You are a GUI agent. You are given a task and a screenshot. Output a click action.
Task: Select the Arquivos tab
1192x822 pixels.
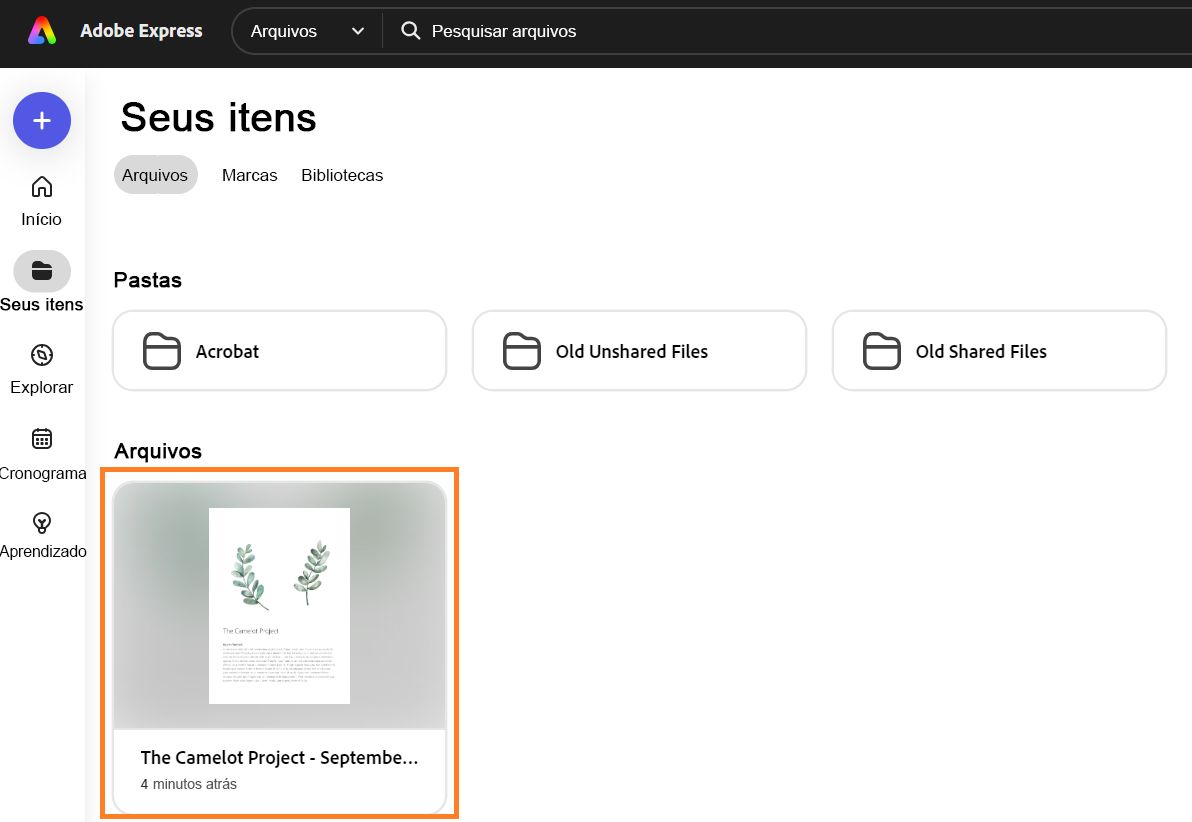(x=155, y=175)
